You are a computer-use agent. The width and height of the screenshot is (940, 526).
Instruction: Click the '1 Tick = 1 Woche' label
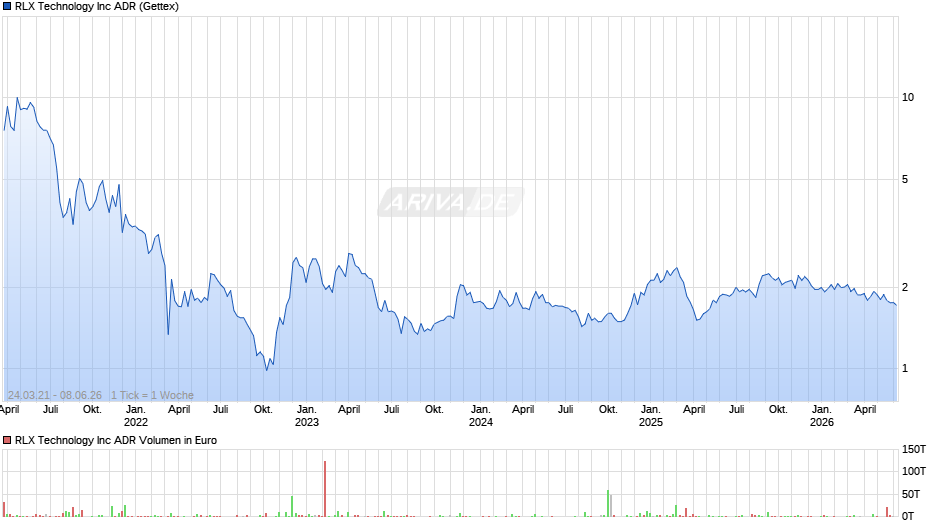152,395
